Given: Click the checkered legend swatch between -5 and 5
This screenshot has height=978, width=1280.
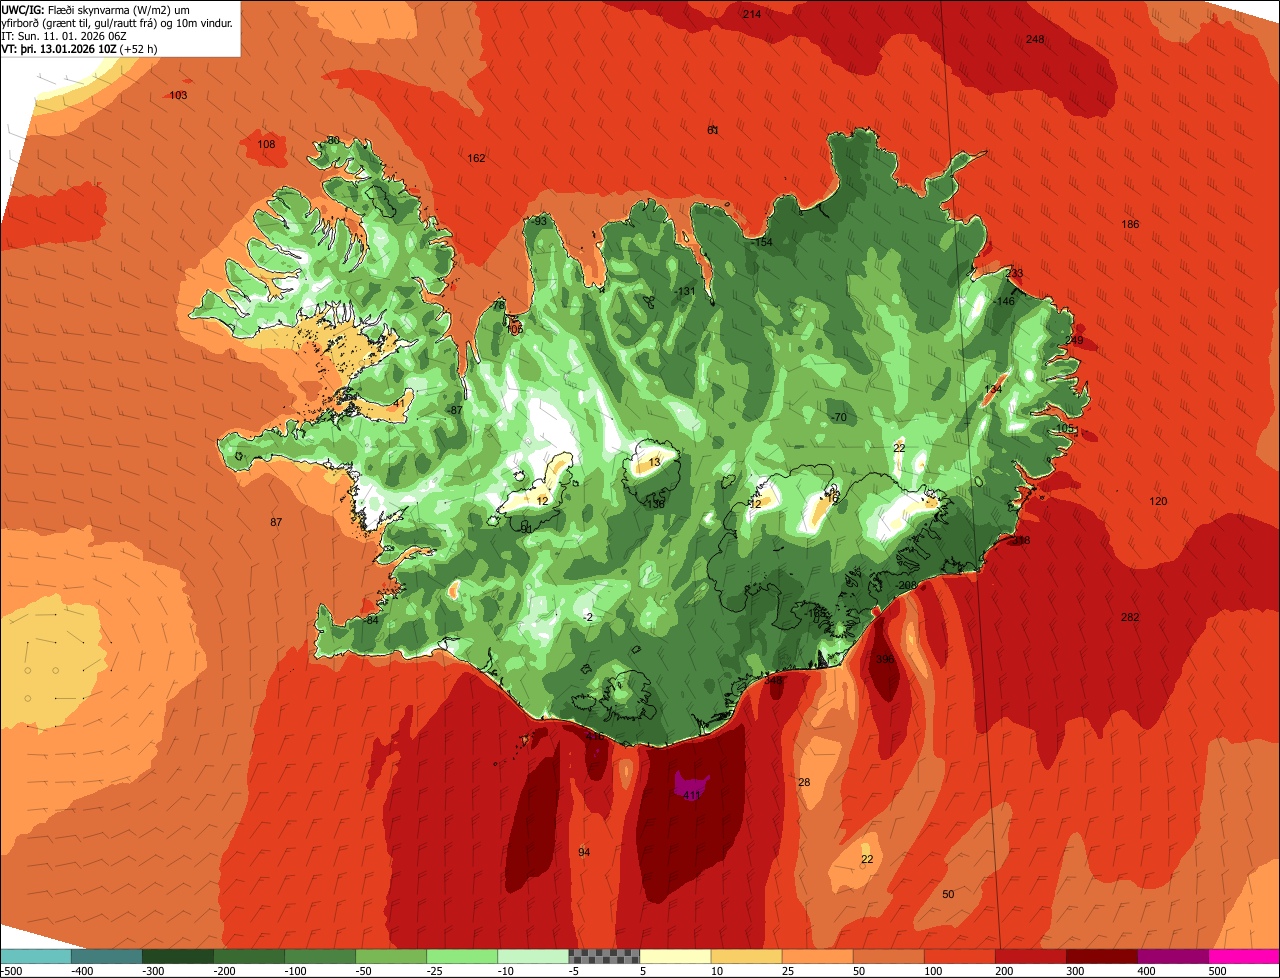Looking at the screenshot, I should point(604,956).
